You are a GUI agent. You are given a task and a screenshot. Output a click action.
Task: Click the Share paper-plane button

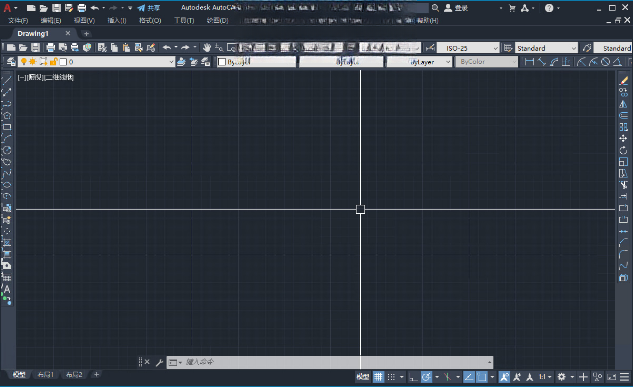click(x=148, y=8)
